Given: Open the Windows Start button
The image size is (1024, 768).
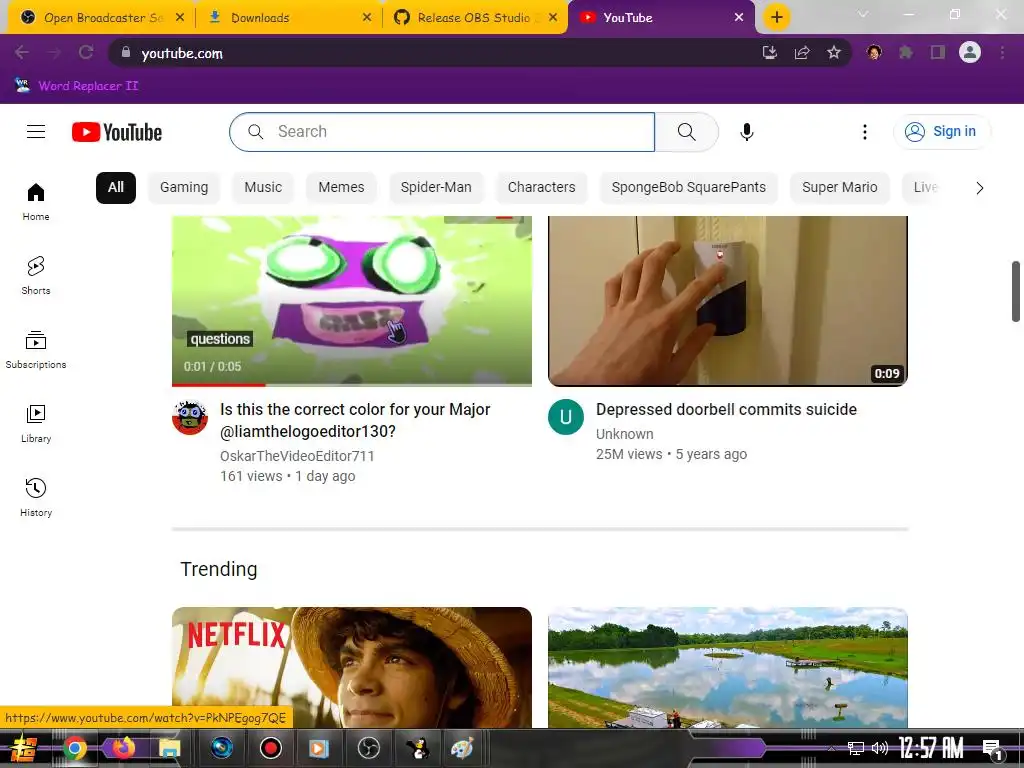Looking at the screenshot, I should [x=24, y=748].
